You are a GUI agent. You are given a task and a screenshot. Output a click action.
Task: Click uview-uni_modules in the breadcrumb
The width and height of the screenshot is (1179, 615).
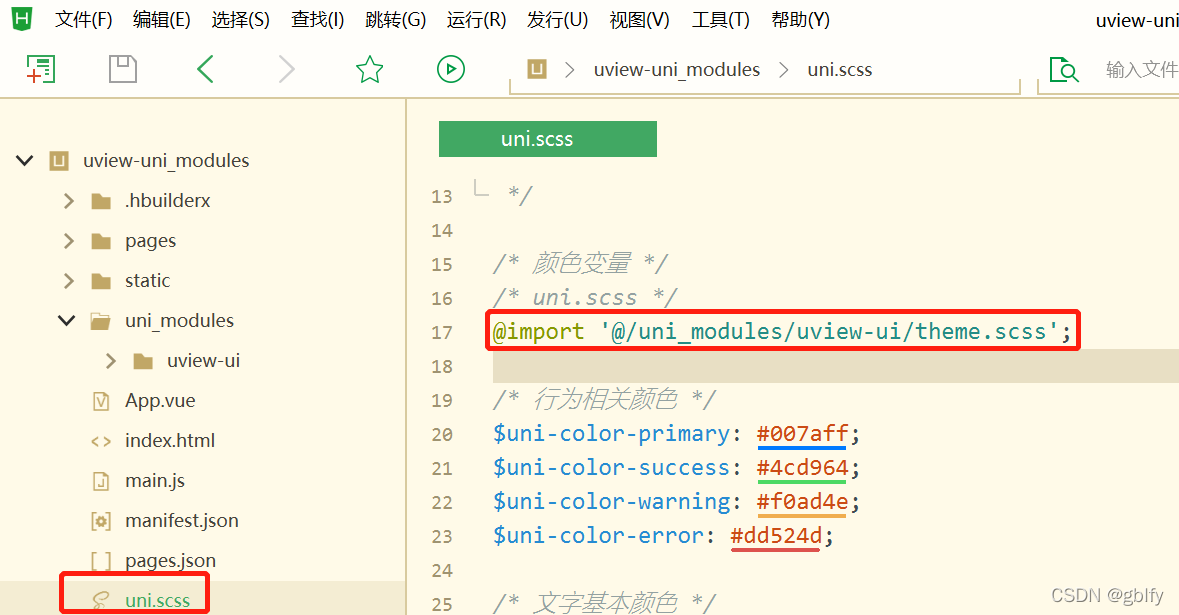tap(677, 69)
